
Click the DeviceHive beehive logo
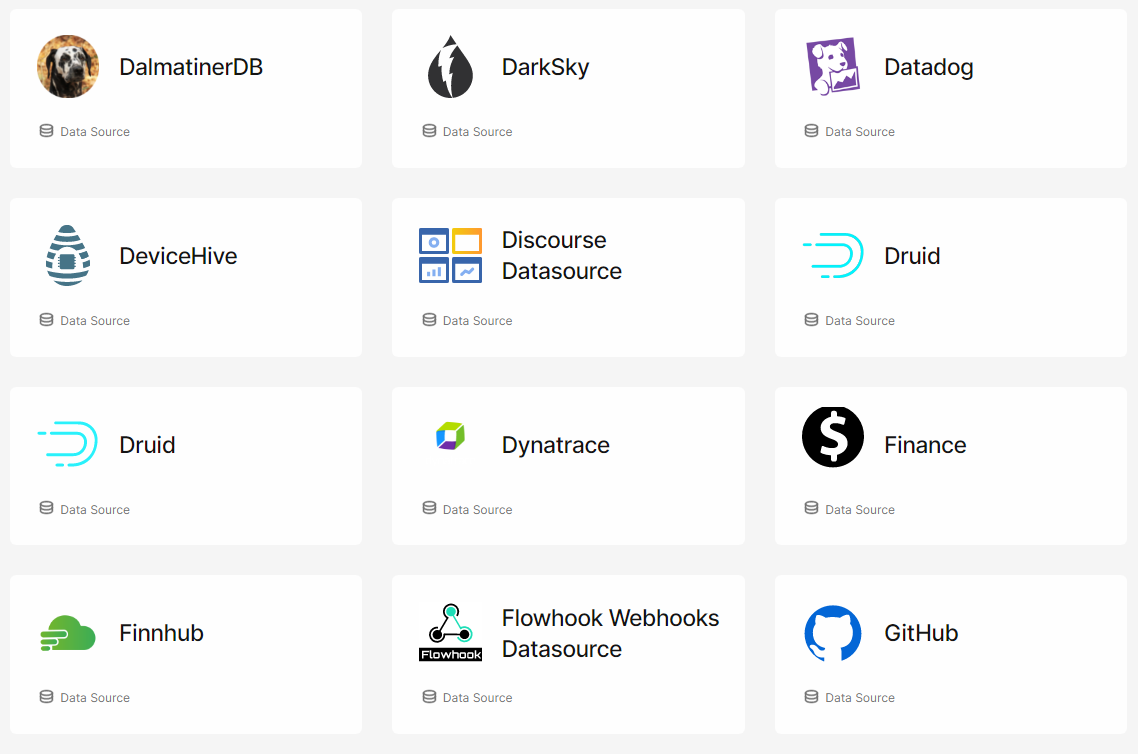click(68, 255)
